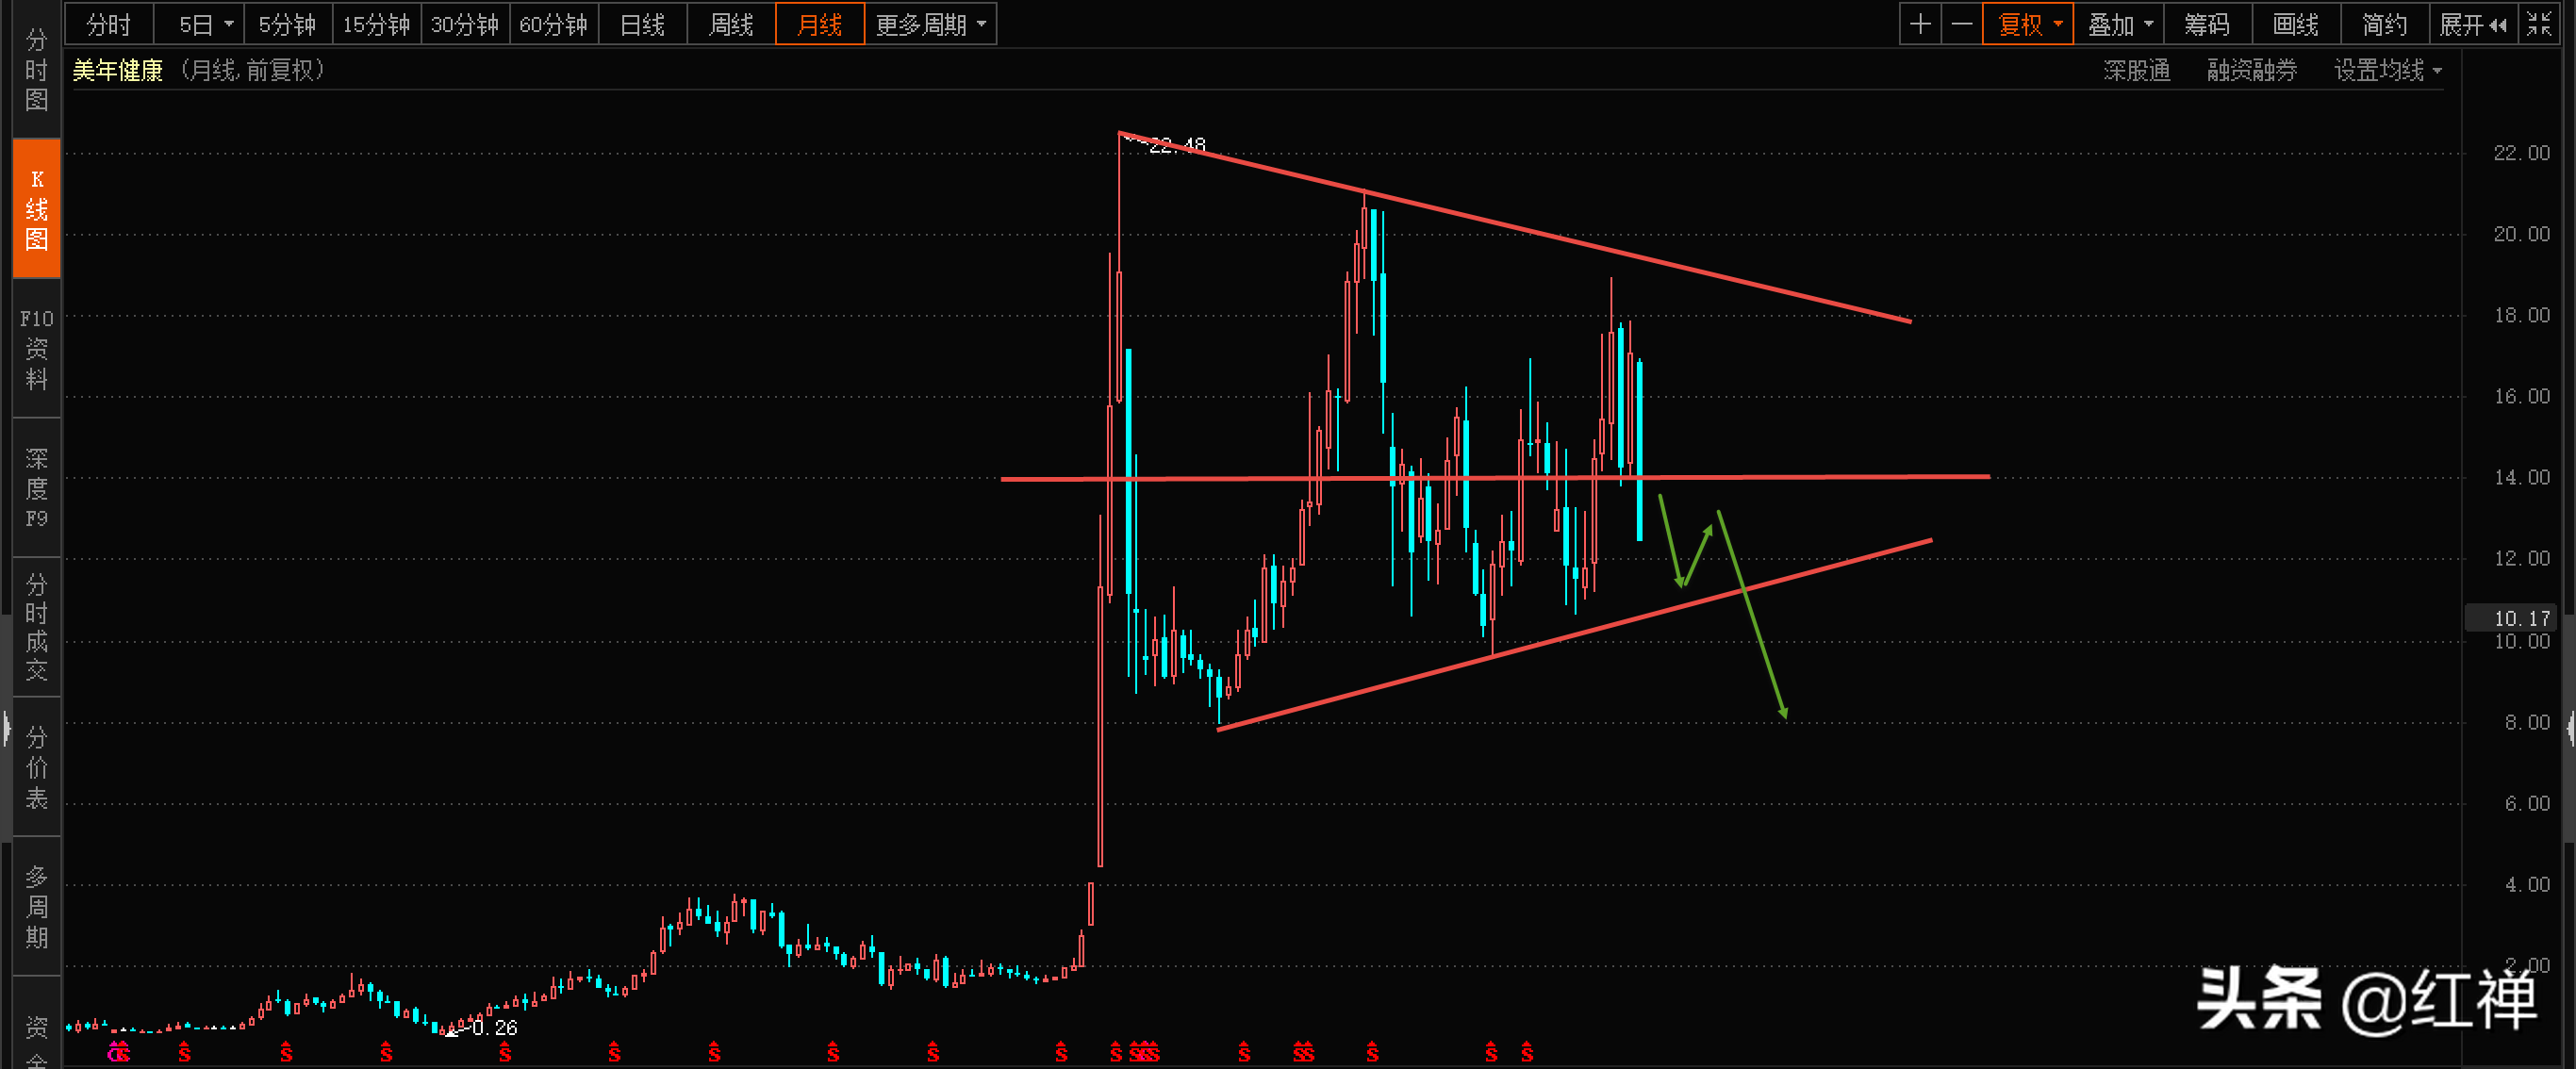Click the left edge panel collapse handle
Screen dimensions: 2576x1069
(x=6, y=728)
